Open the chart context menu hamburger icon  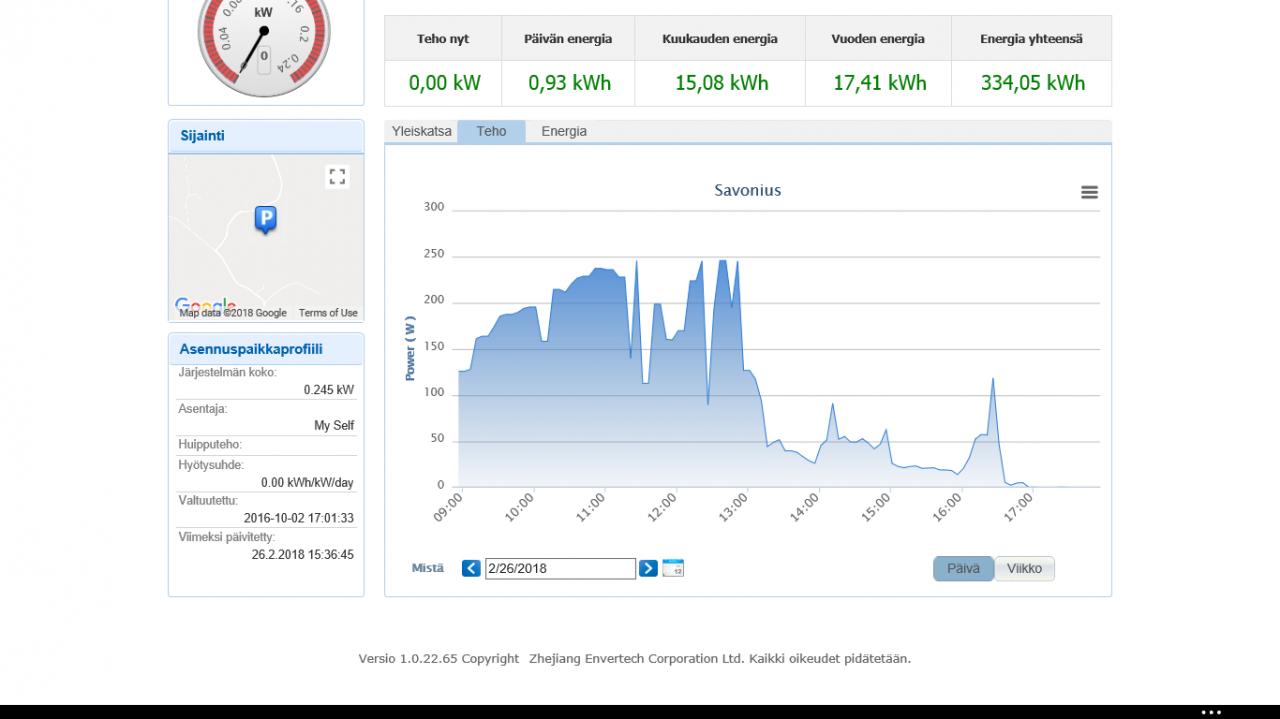tap(1089, 192)
